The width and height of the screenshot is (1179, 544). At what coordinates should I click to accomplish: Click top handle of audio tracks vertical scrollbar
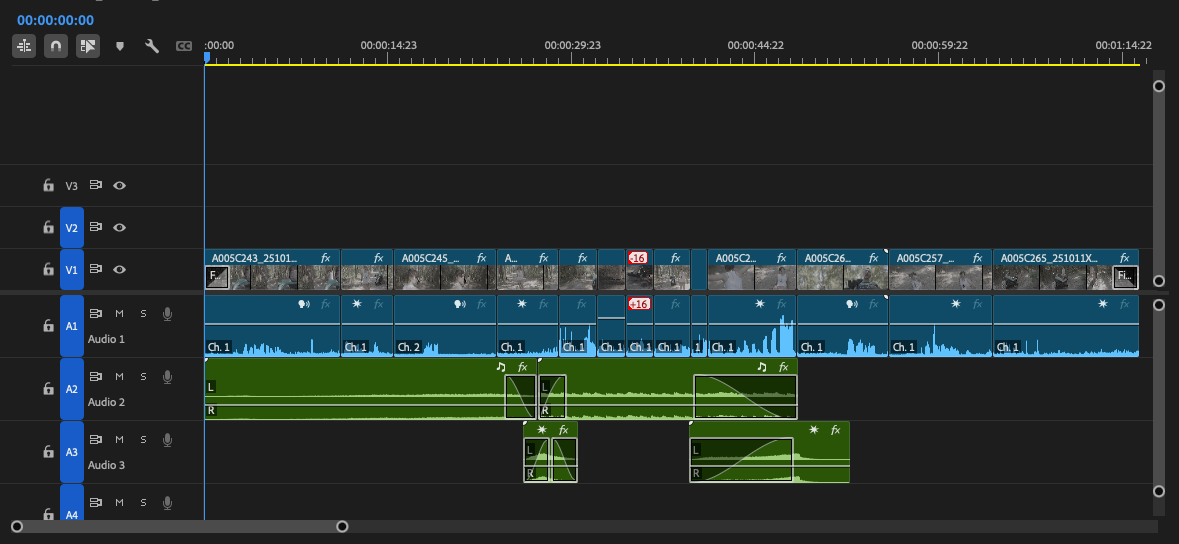click(1159, 305)
